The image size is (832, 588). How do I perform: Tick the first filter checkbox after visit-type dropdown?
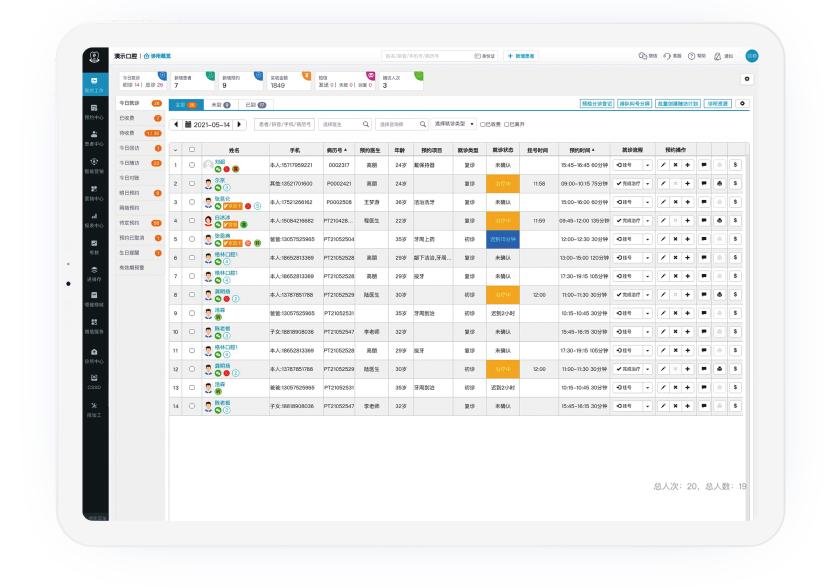[x=483, y=124]
